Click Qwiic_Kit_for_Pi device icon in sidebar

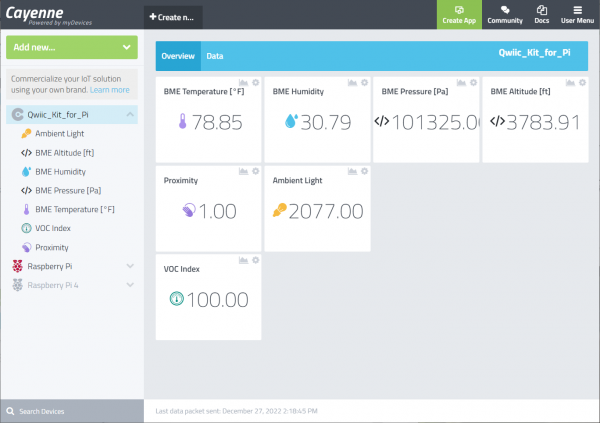point(18,114)
